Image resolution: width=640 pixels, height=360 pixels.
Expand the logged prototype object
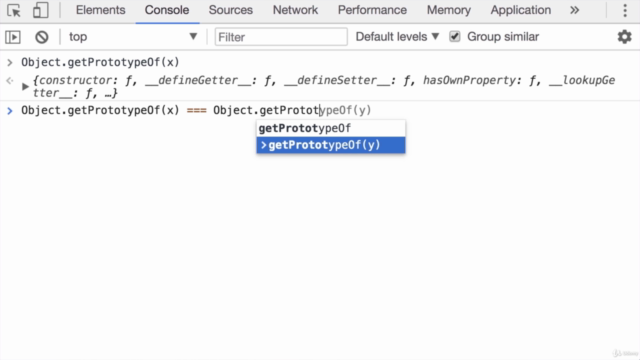click(25, 87)
